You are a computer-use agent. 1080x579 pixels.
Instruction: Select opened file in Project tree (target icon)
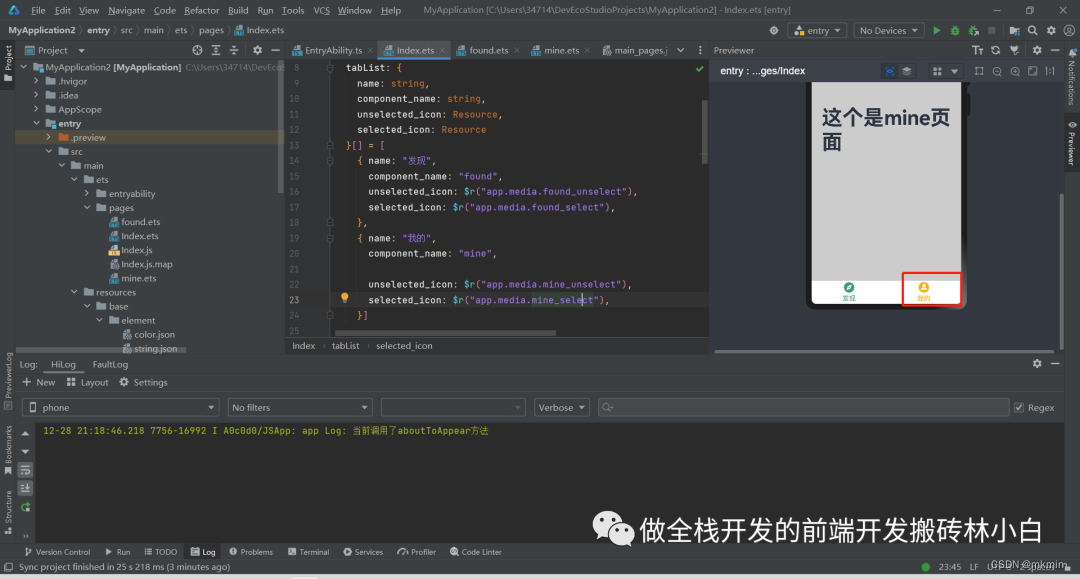coord(197,50)
